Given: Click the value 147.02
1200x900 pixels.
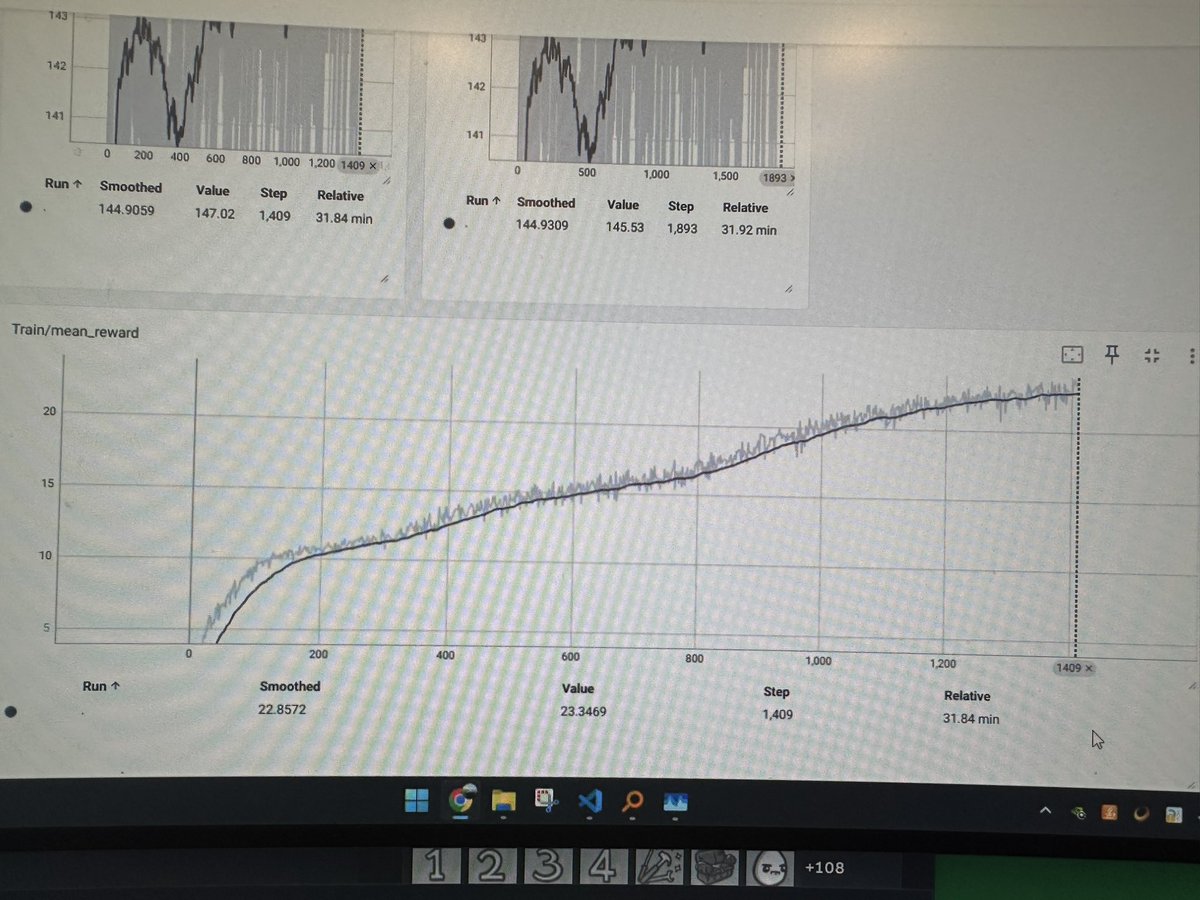Looking at the screenshot, I should [x=215, y=213].
